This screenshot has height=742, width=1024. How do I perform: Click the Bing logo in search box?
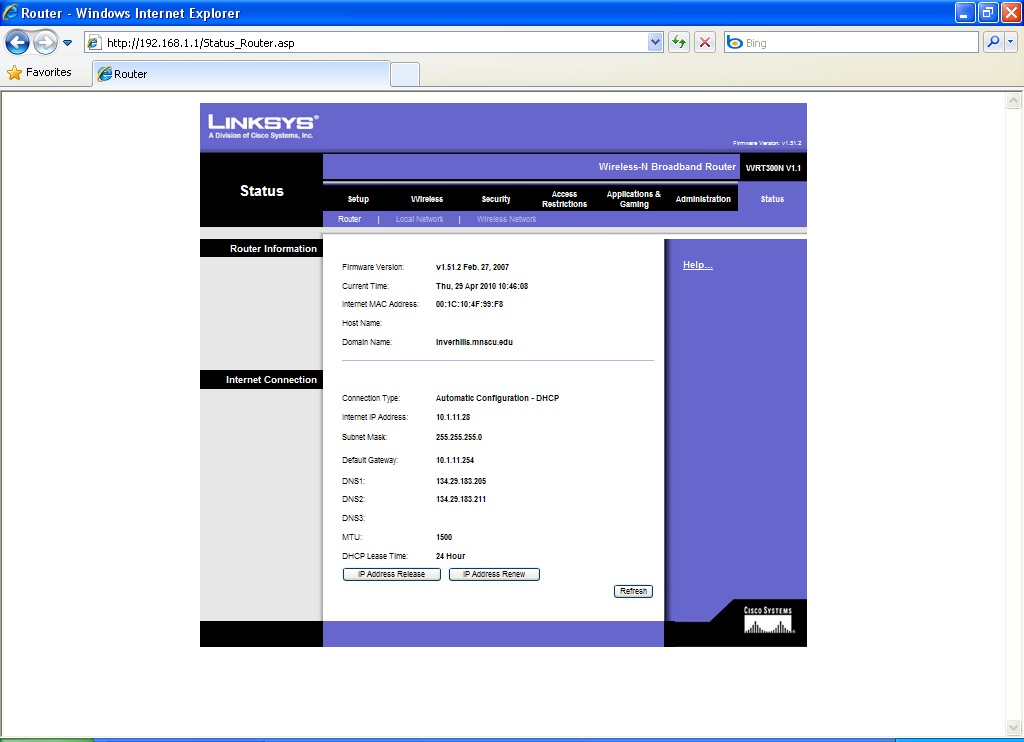click(x=735, y=43)
